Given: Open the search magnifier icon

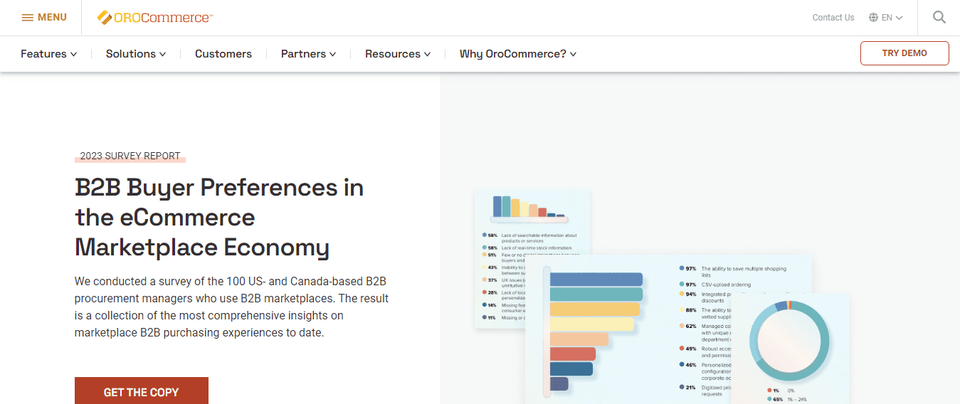Looking at the screenshot, I should coord(939,17).
